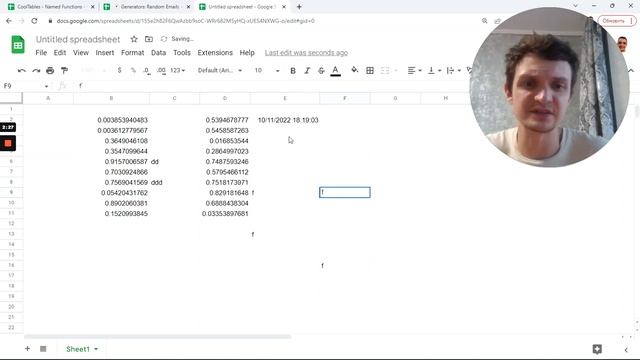Select cell containing 0.003853940483

(111, 120)
